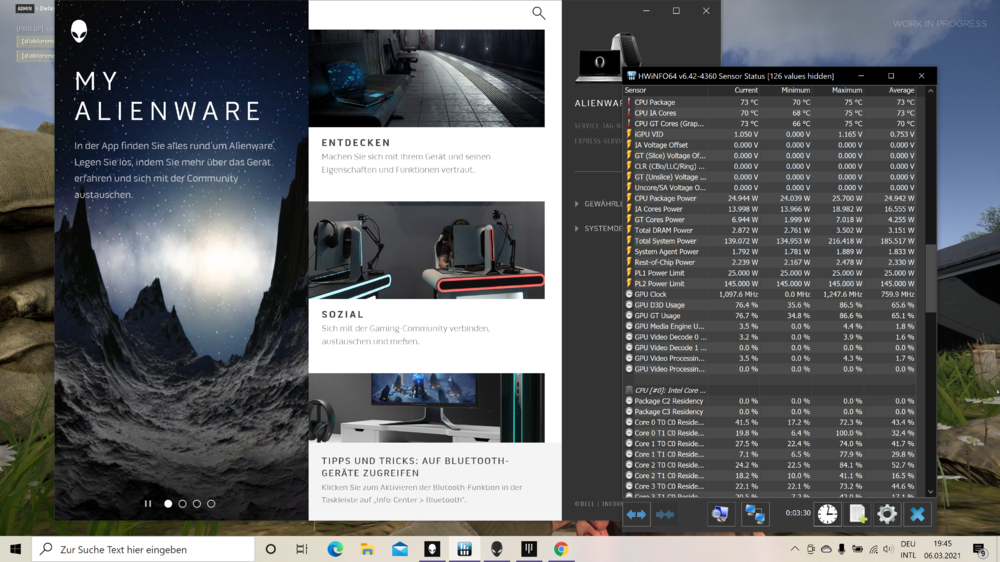Screen dimensions: 1000x562
Task: Expand the Gewährleistung section arrow
Action: [x=577, y=204]
